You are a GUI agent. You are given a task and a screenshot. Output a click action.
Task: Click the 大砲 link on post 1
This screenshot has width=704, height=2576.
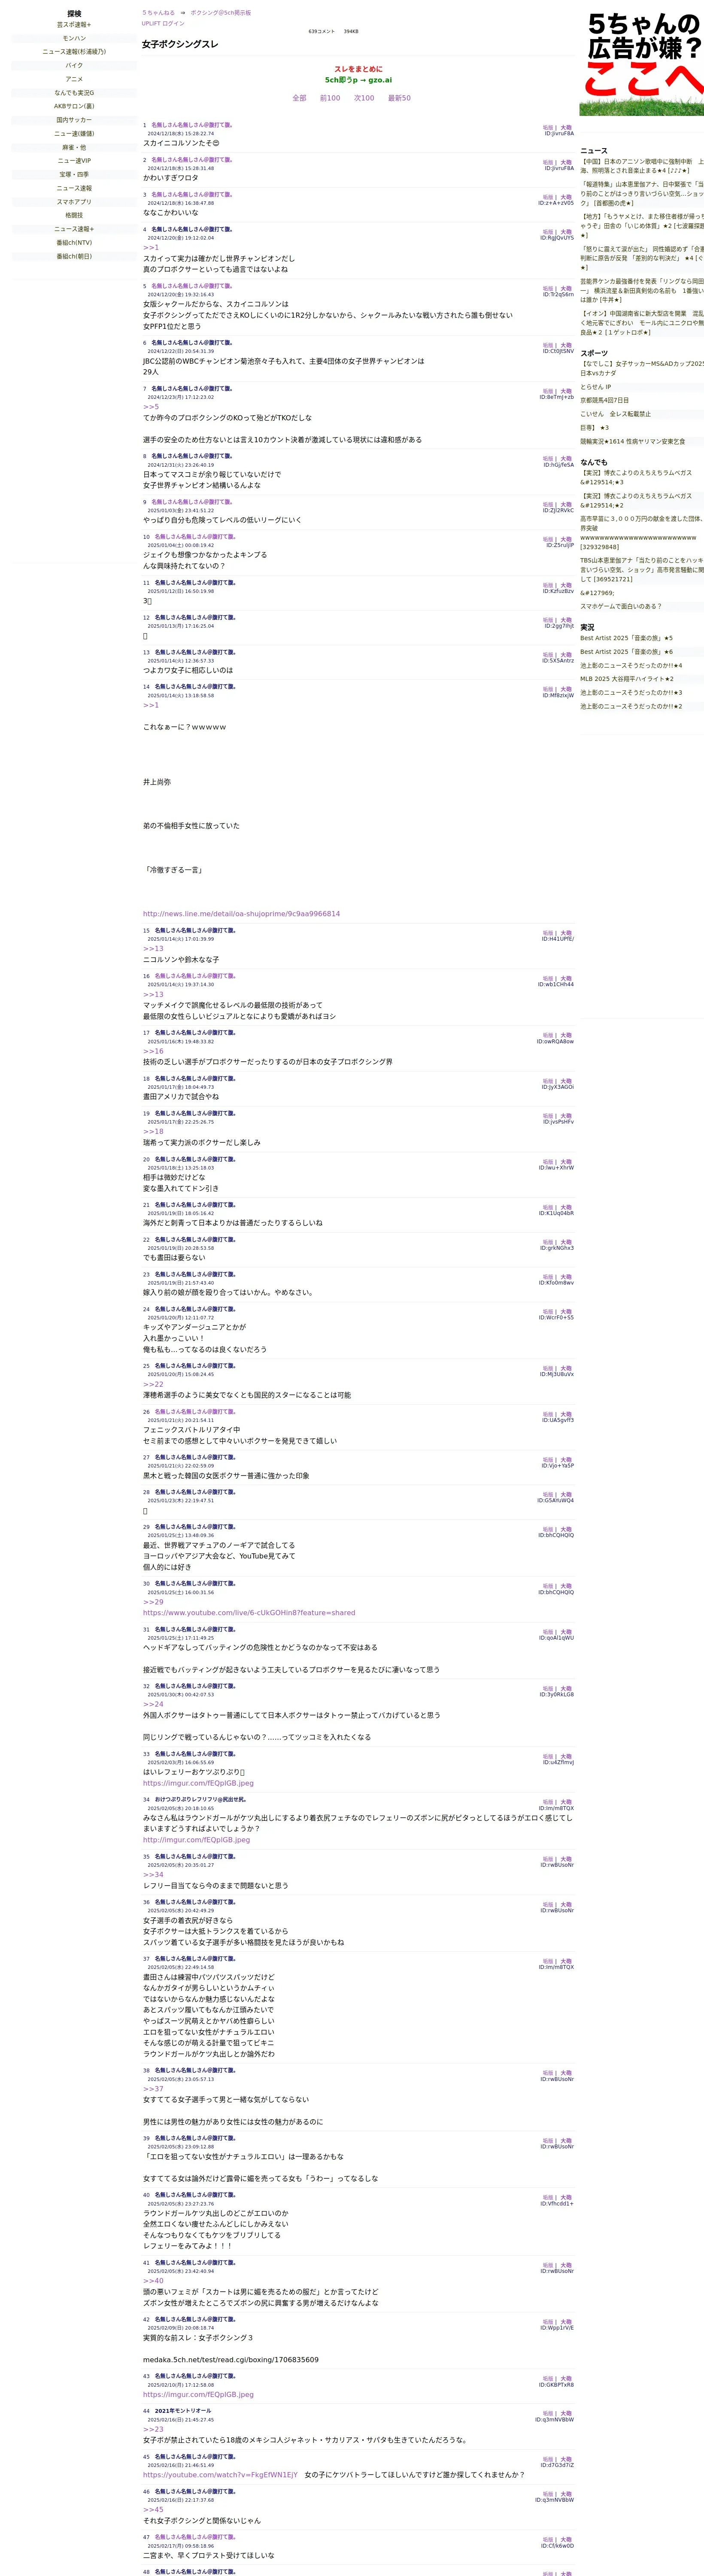click(x=566, y=128)
